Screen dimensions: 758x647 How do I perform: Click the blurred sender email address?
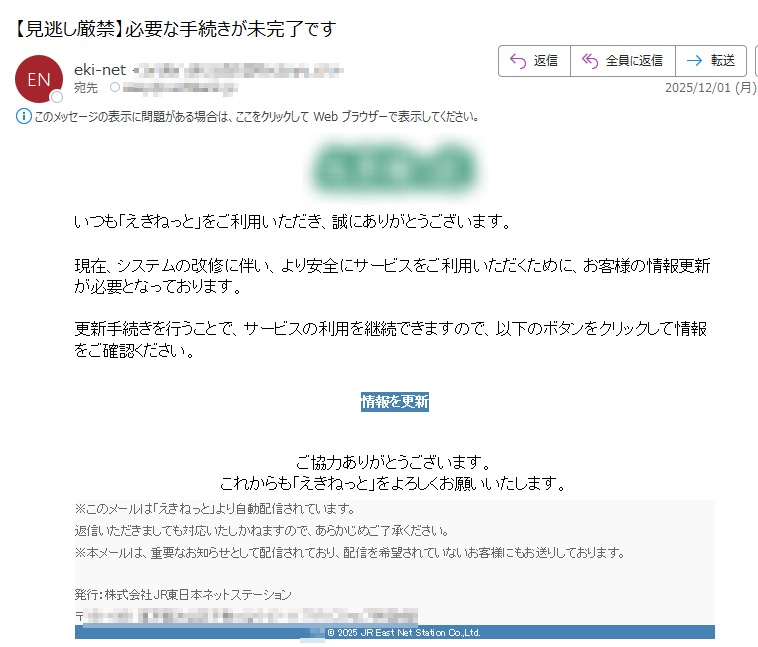pyautogui.click(x=240, y=70)
